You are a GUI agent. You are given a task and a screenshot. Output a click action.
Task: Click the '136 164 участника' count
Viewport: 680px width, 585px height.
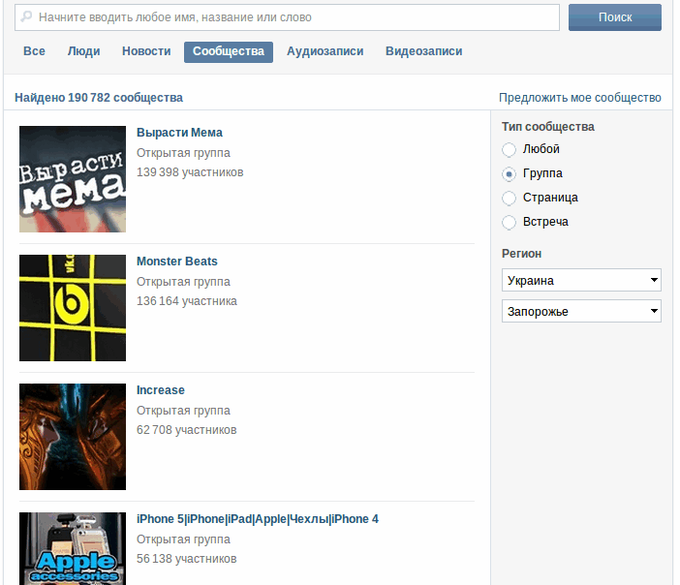click(x=187, y=301)
